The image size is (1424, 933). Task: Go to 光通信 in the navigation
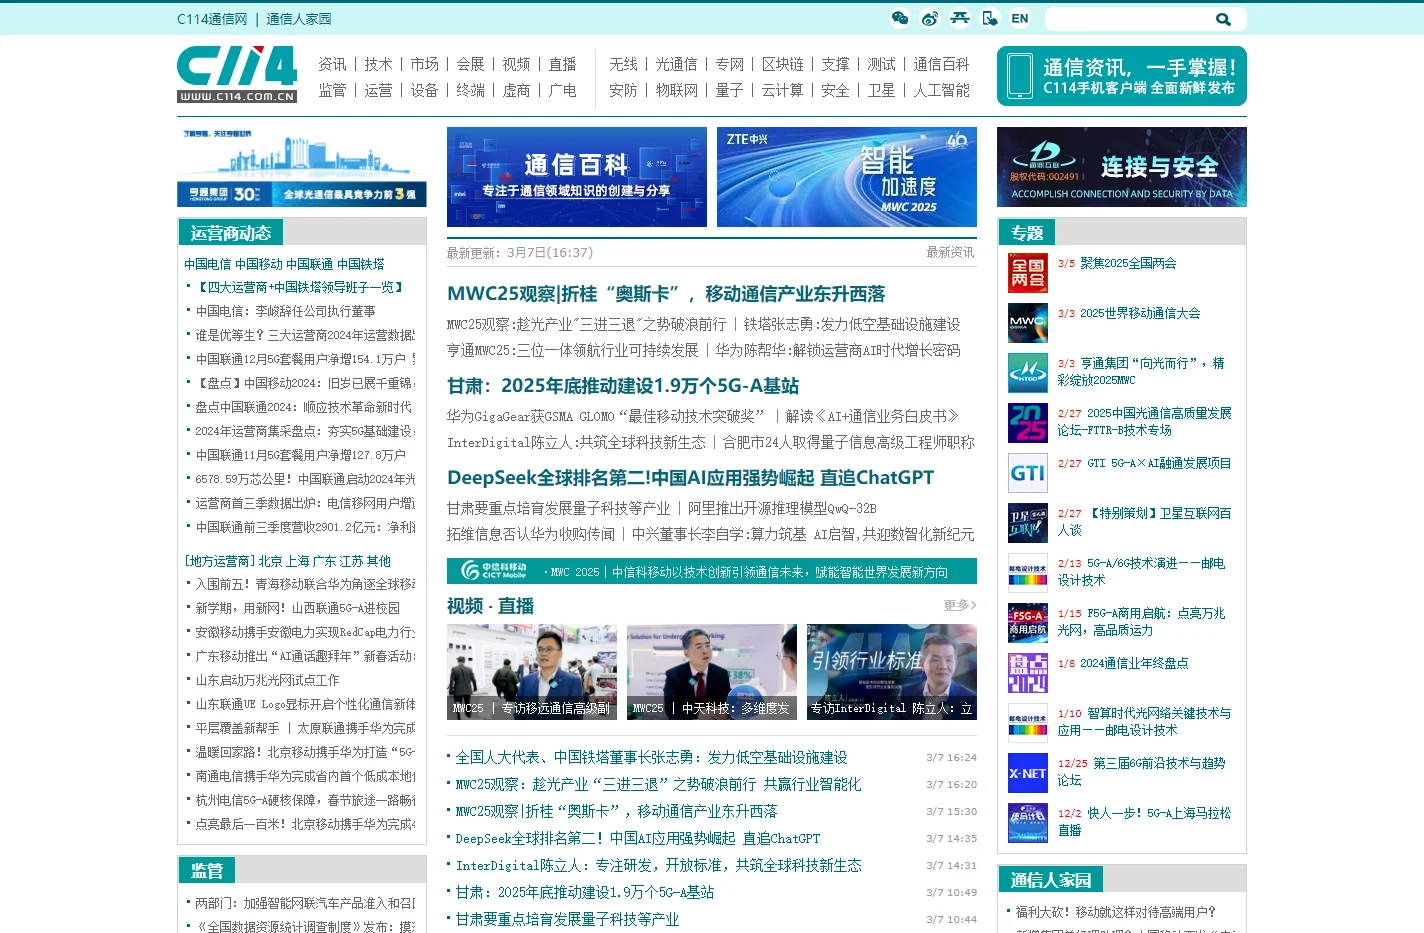(x=676, y=64)
